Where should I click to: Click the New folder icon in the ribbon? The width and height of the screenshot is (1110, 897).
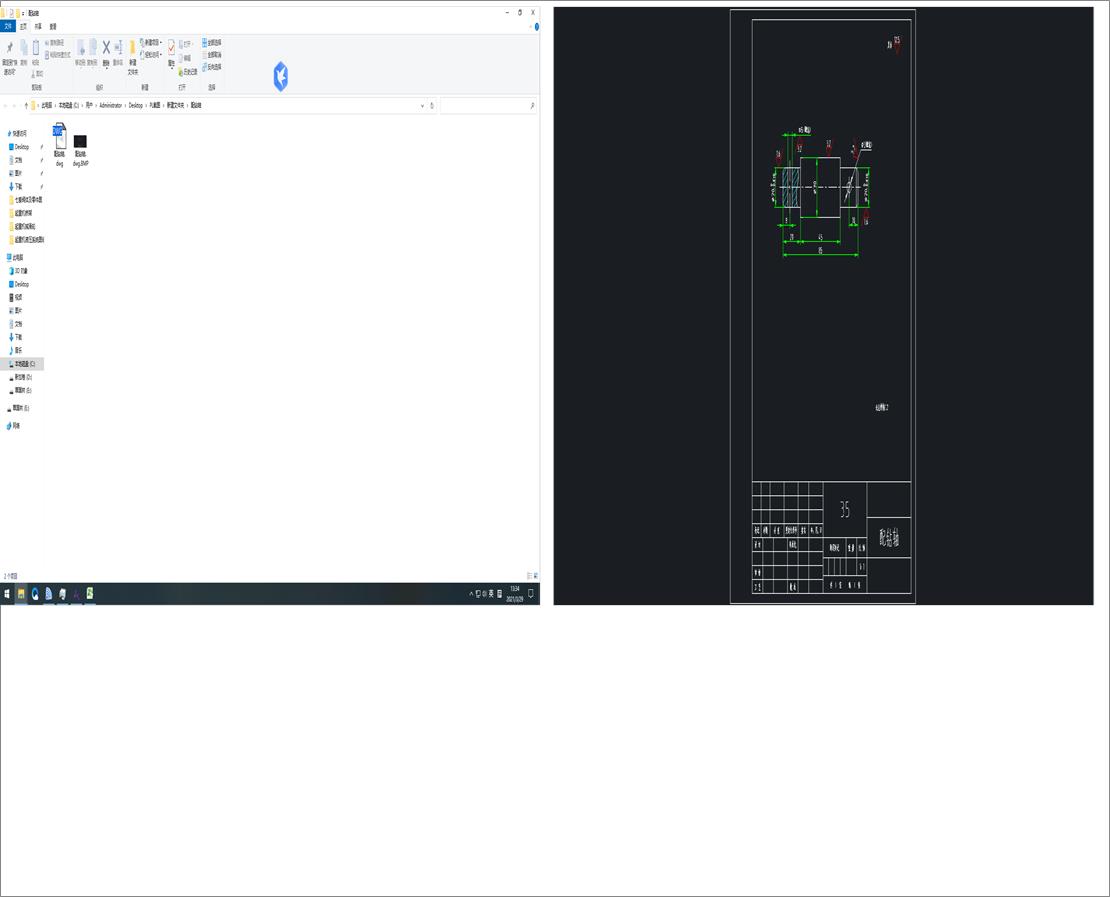(x=132, y=49)
